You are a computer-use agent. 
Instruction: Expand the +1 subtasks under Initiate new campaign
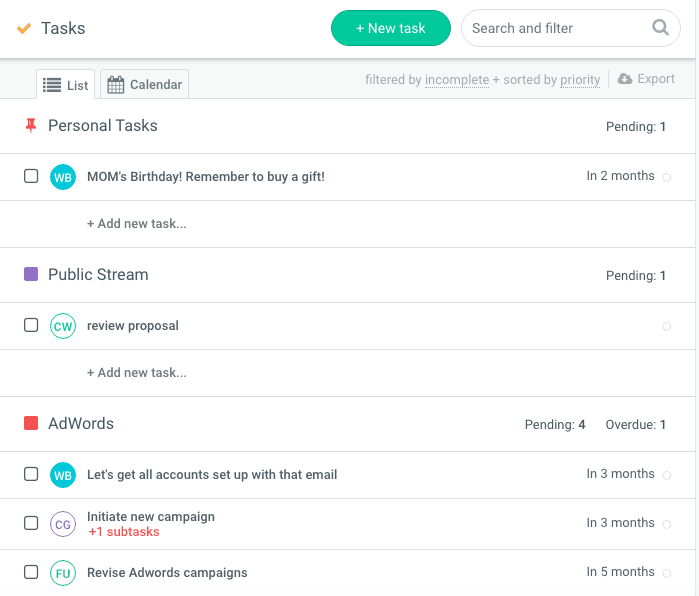[123, 532]
